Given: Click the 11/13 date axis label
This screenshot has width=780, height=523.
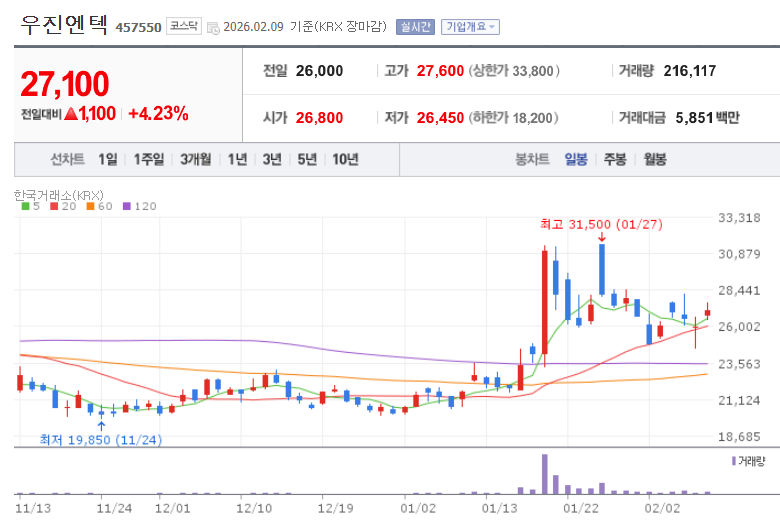Looking at the screenshot, I should click(33, 509).
